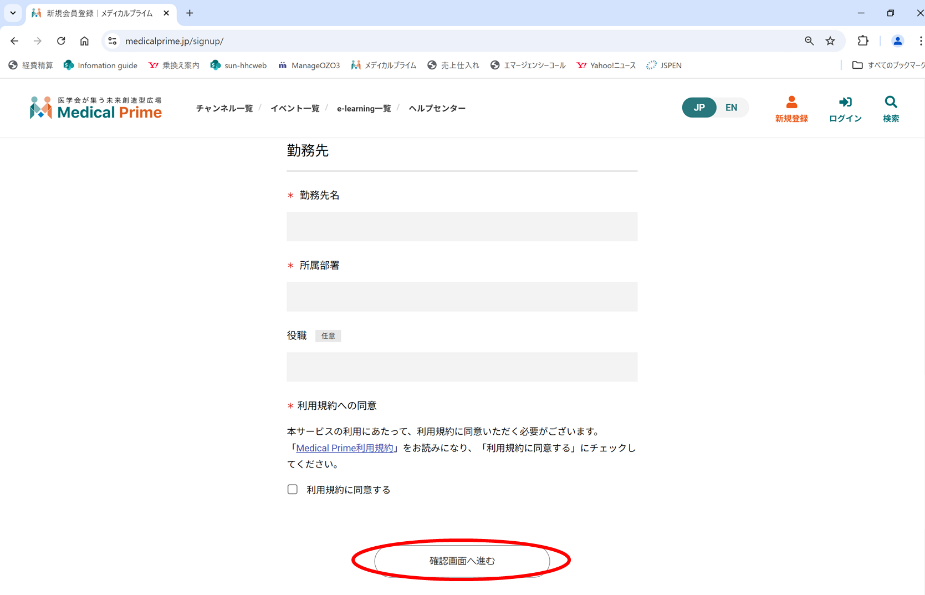Open Yahoo!ニュース bookmark
Viewport: 925px width, 595px height.
point(606,65)
